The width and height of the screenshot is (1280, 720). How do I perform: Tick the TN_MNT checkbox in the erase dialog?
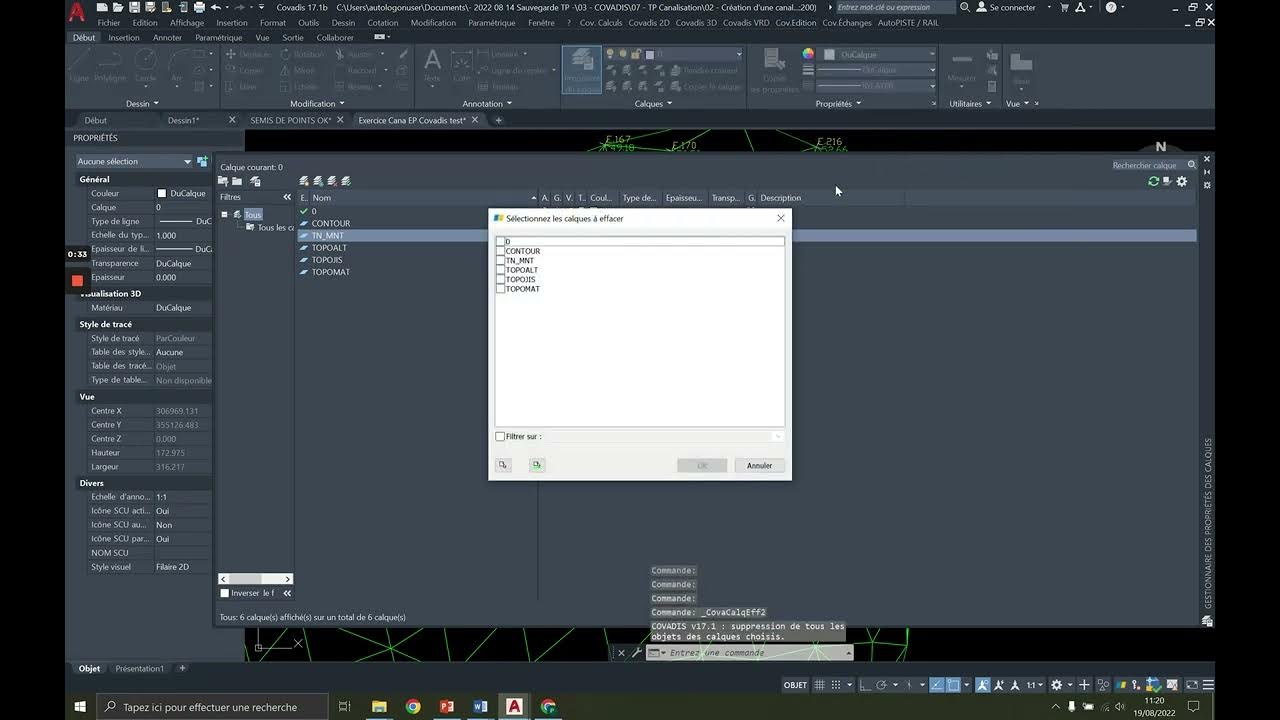click(x=501, y=260)
